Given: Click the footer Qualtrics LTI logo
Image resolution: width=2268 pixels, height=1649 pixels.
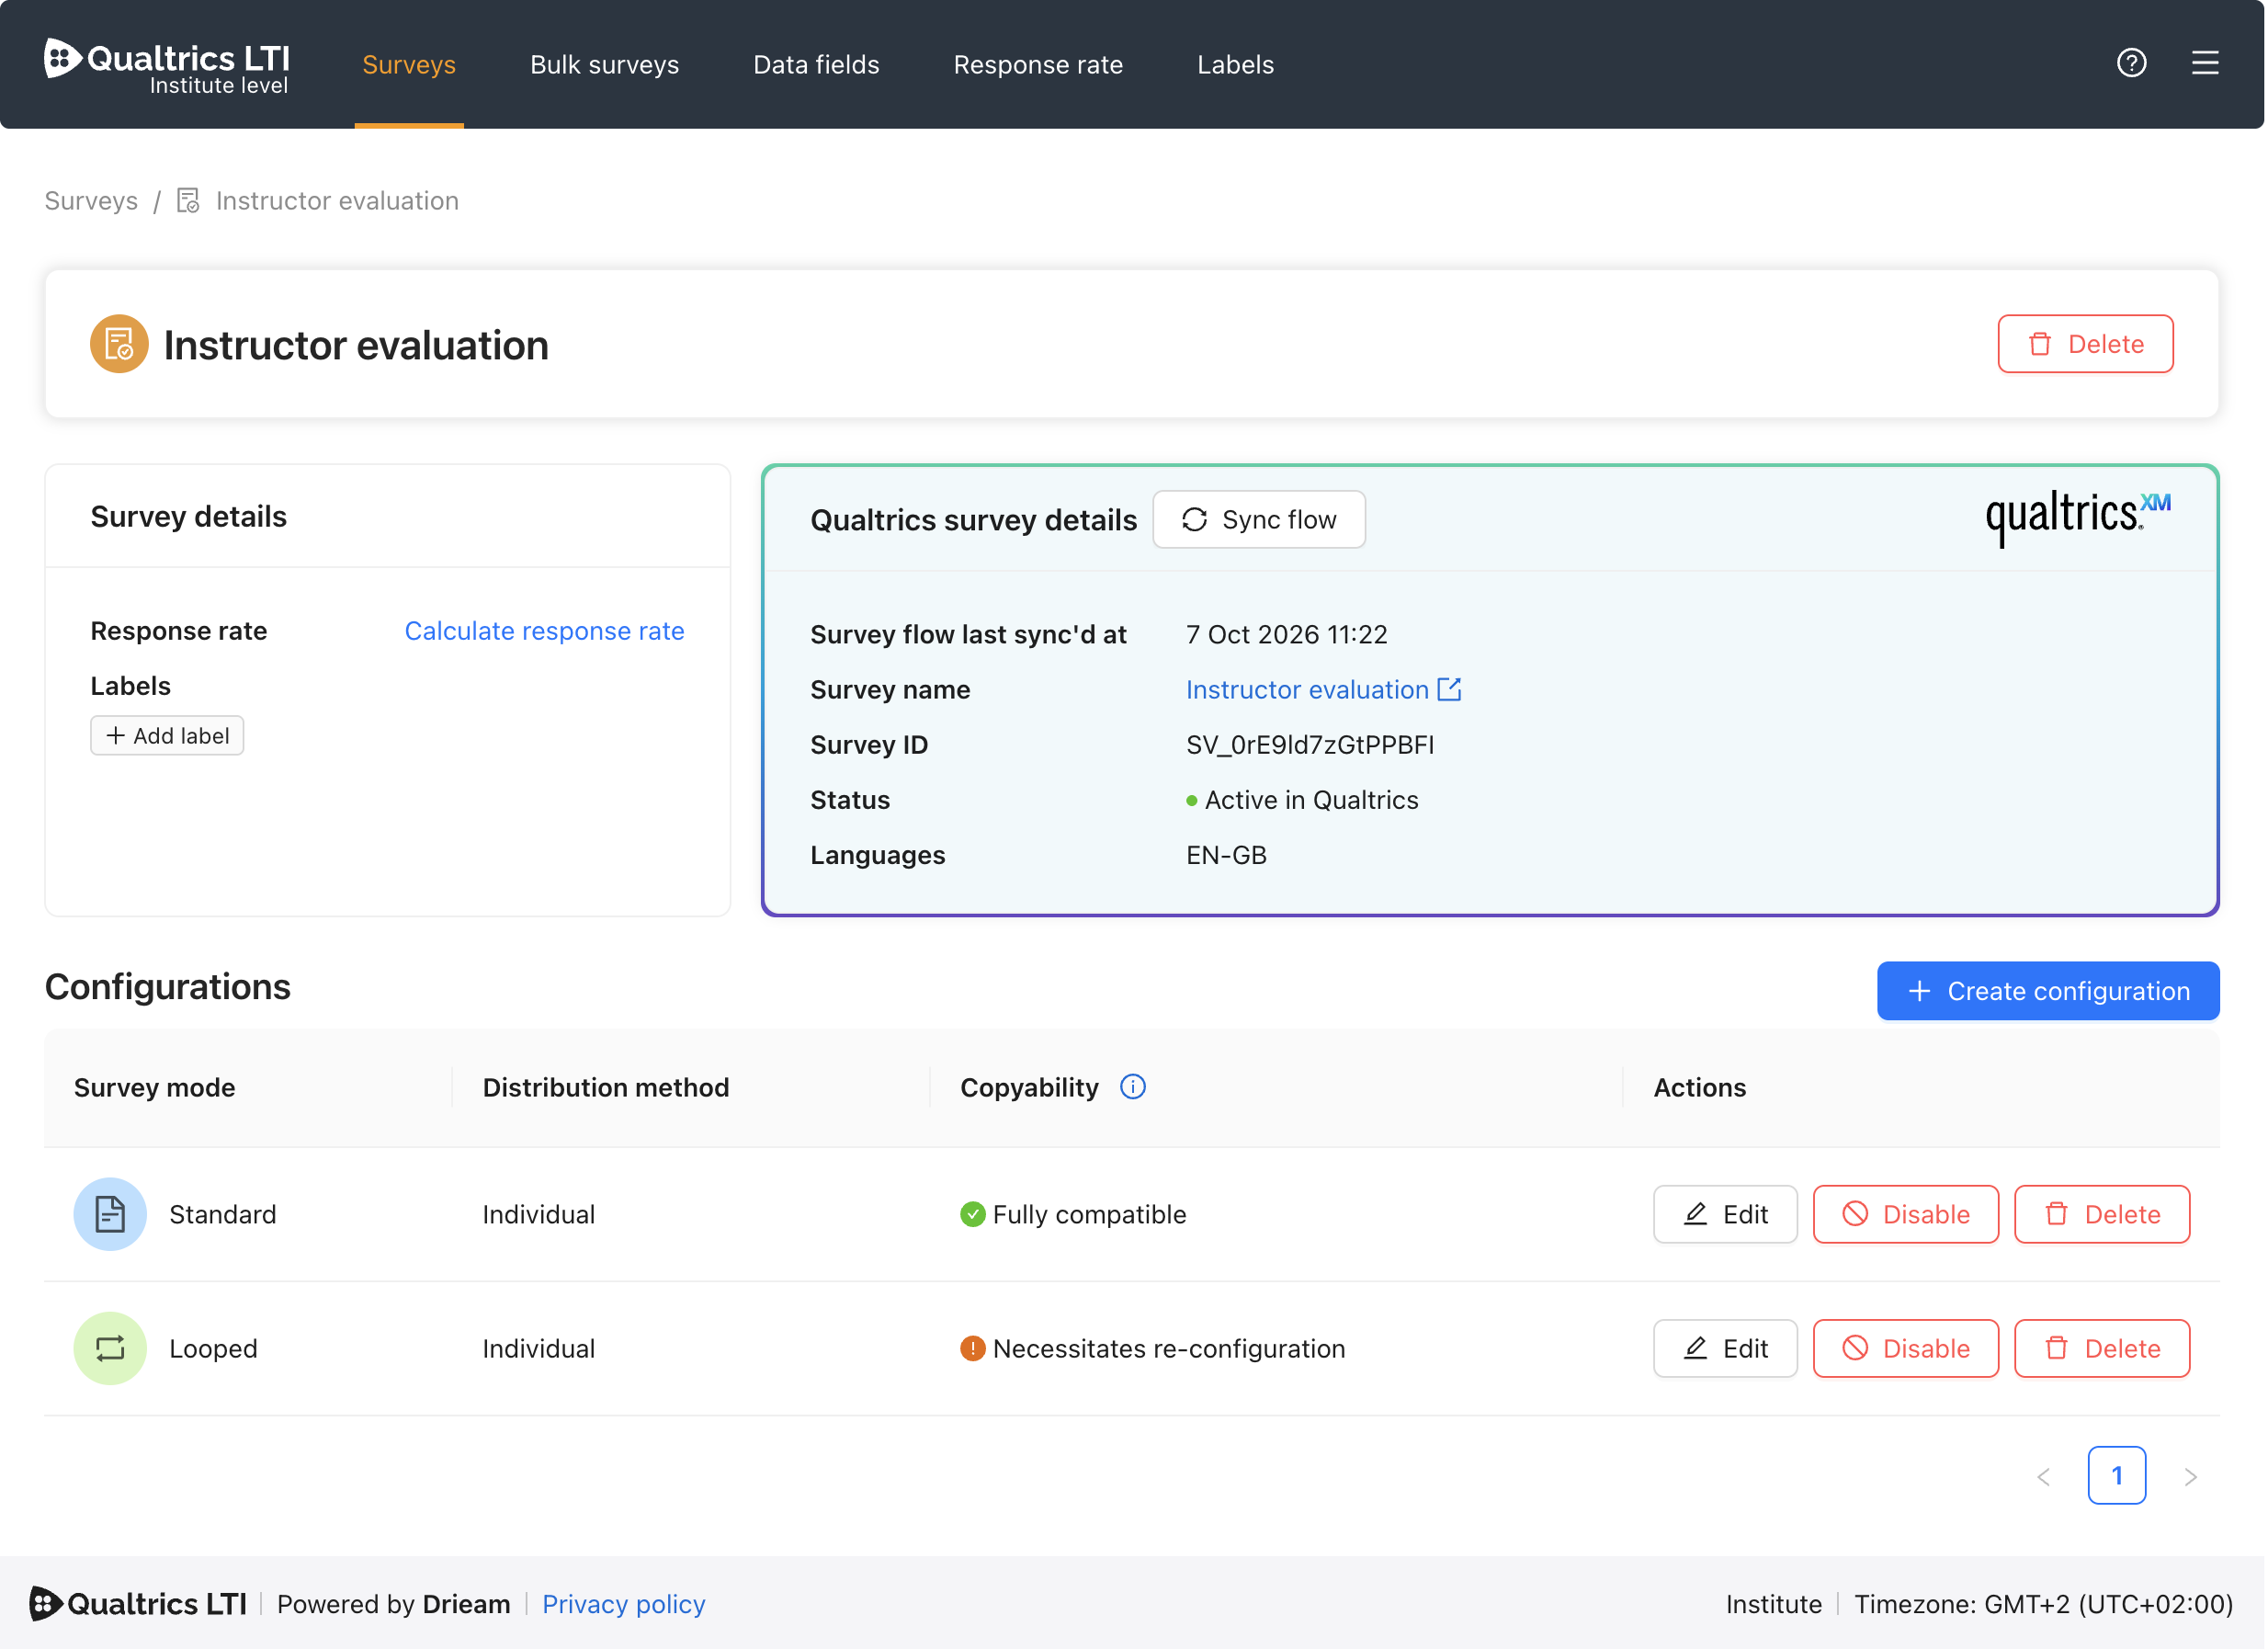Looking at the screenshot, I should pyautogui.click(x=138, y=1603).
